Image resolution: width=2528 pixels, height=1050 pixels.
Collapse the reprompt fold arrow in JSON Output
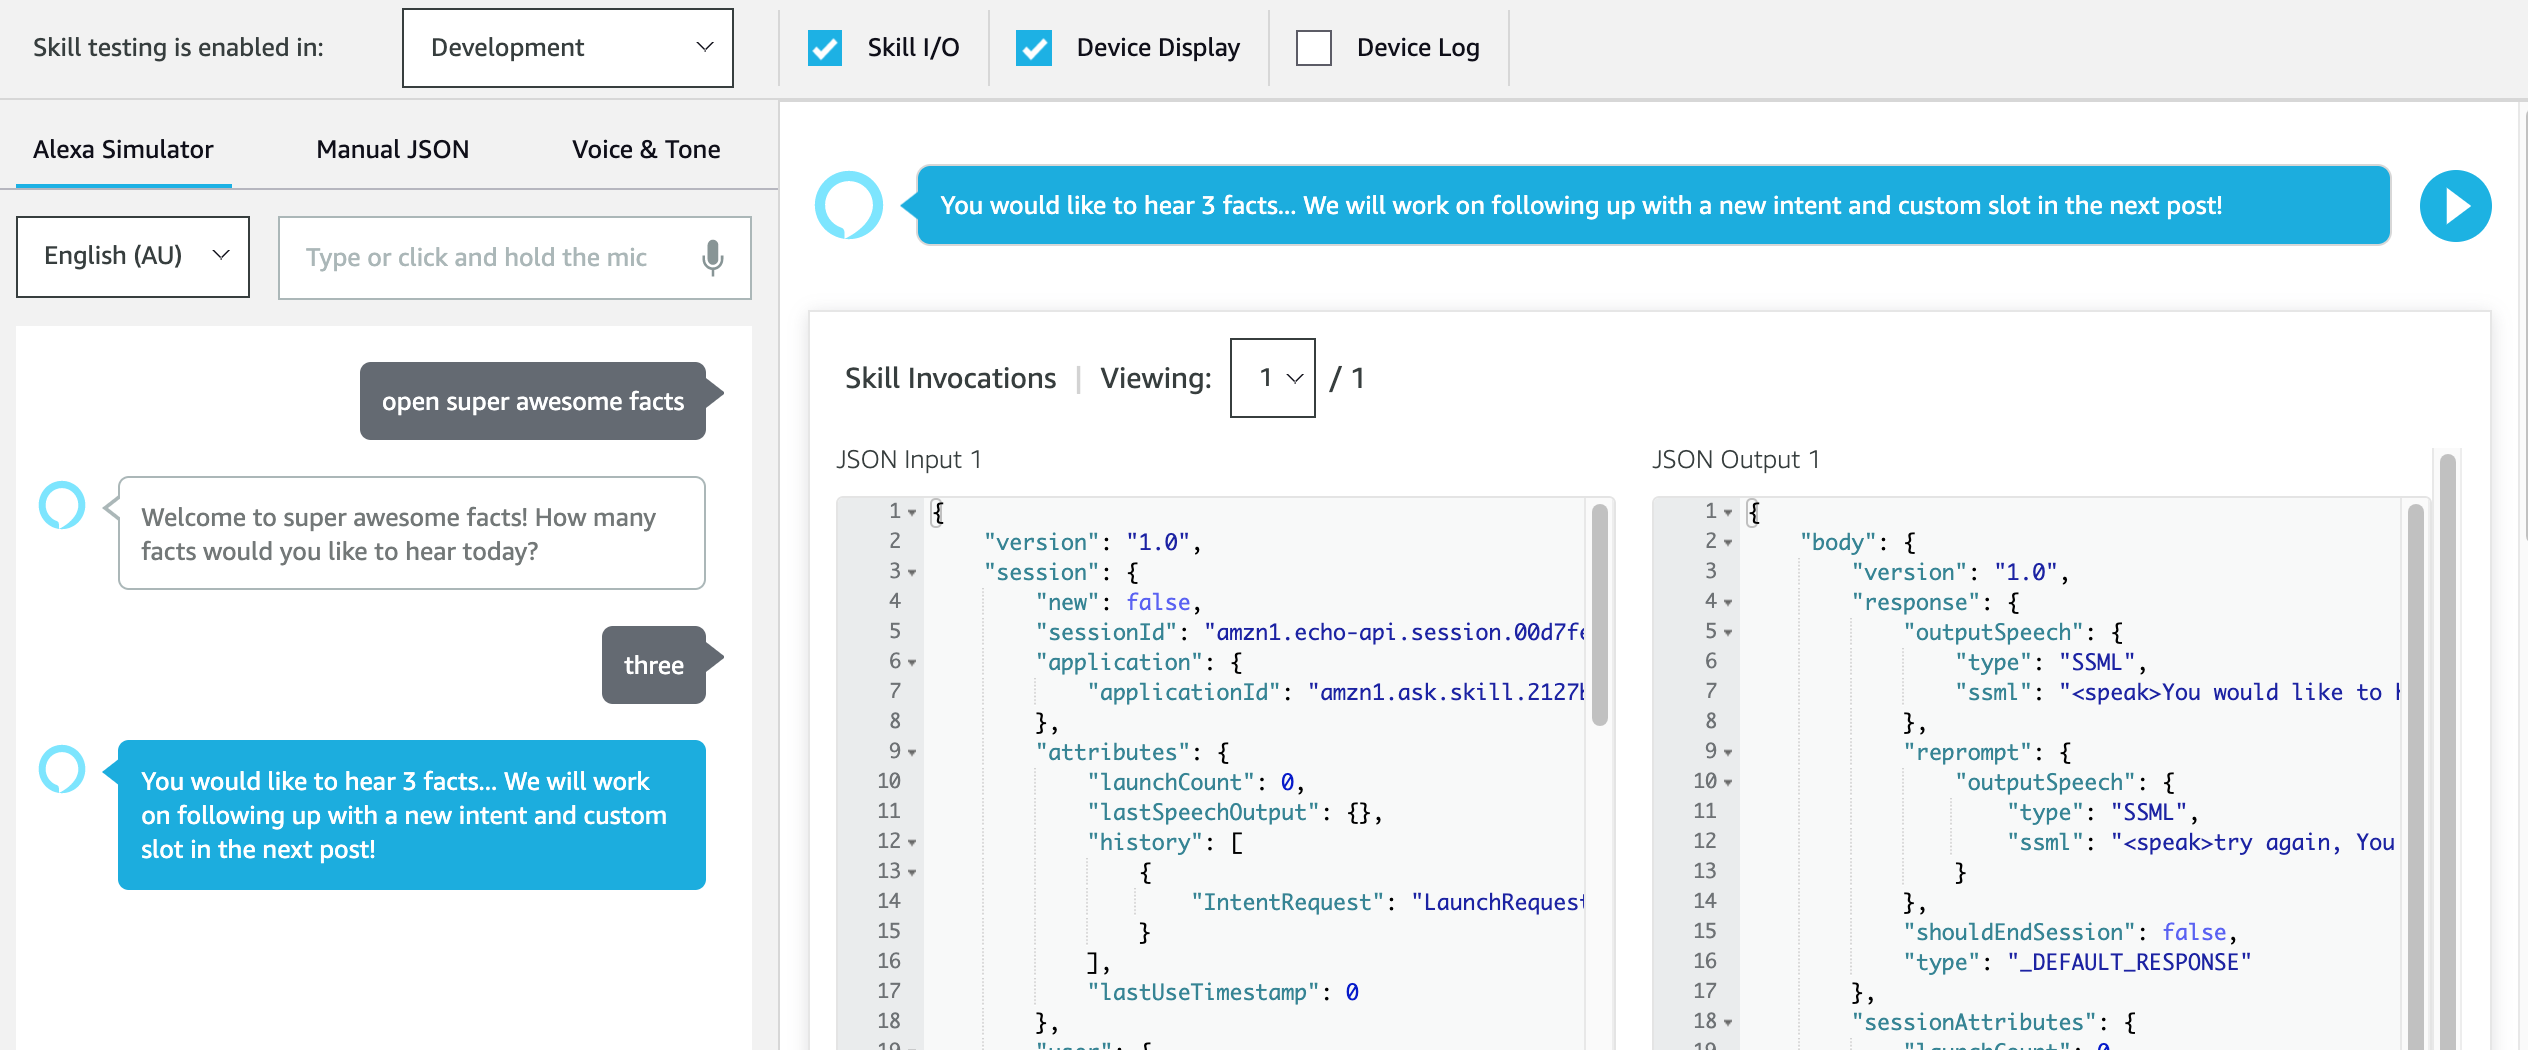pyautogui.click(x=1728, y=752)
